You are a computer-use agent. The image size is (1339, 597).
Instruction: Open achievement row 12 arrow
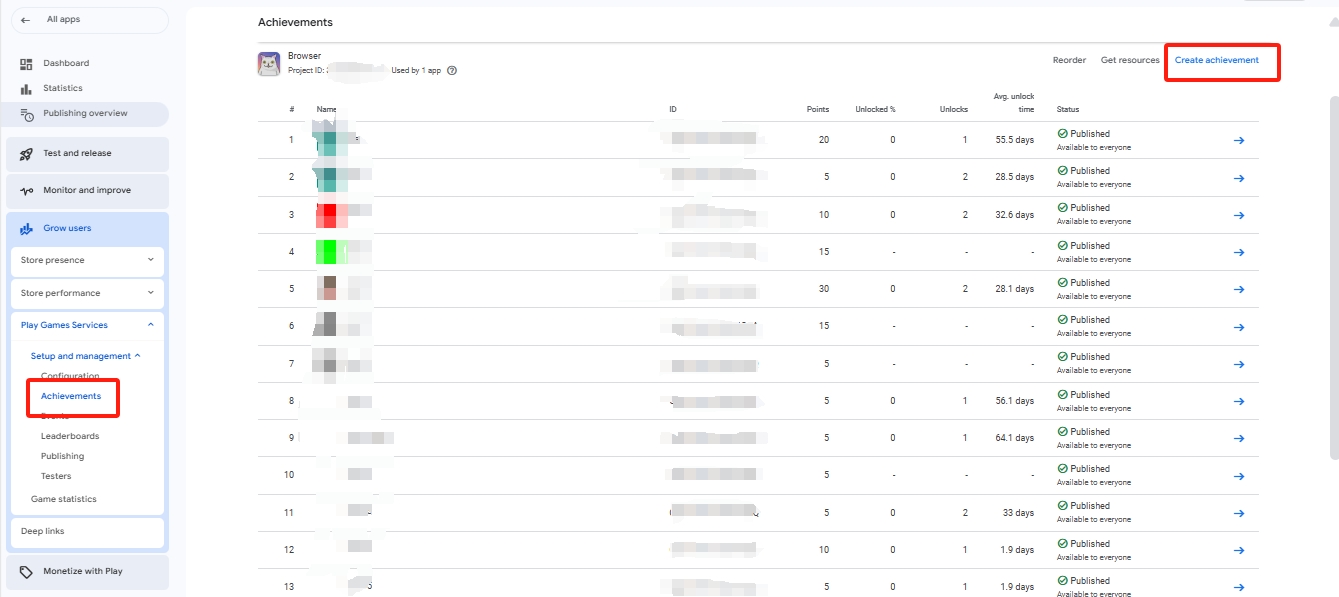point(1239,550)
